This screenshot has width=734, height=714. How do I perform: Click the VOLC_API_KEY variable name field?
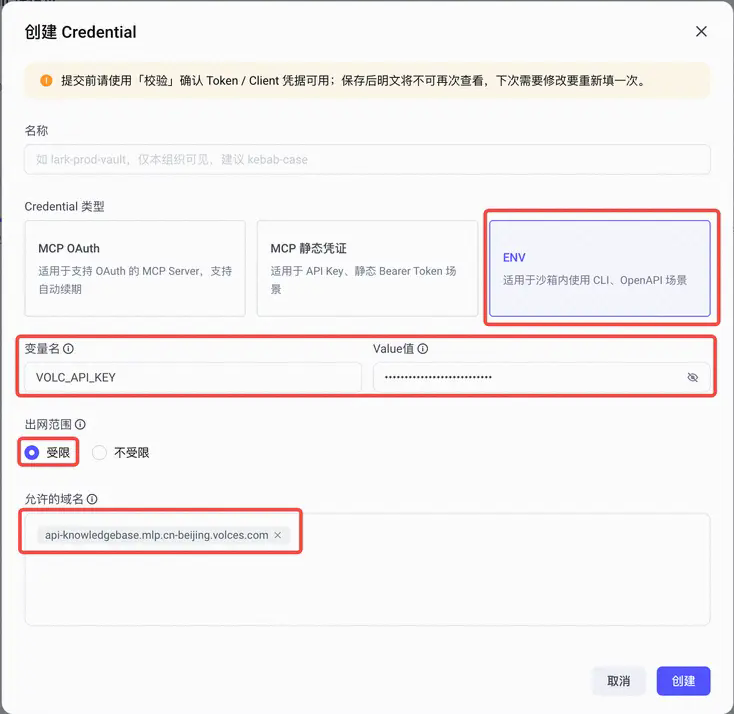coord(193,377)
